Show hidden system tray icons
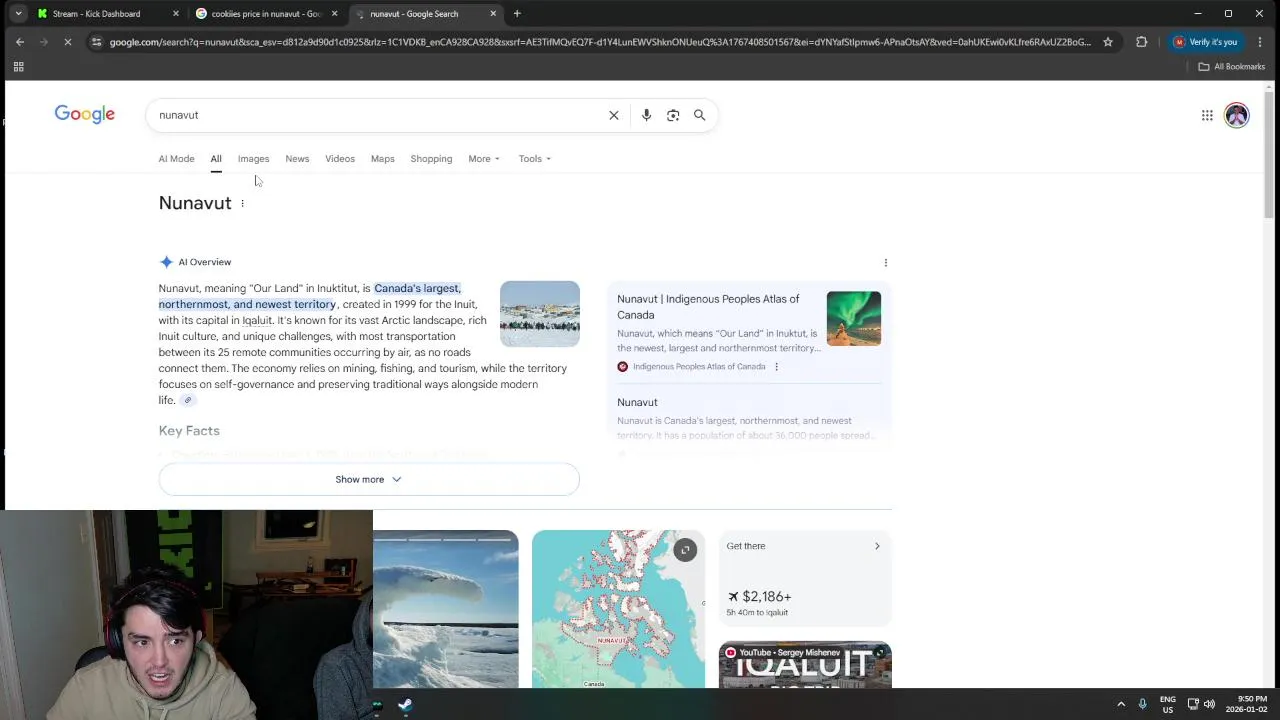Screen dimensions: 1280x720 tap(1121, 704)
